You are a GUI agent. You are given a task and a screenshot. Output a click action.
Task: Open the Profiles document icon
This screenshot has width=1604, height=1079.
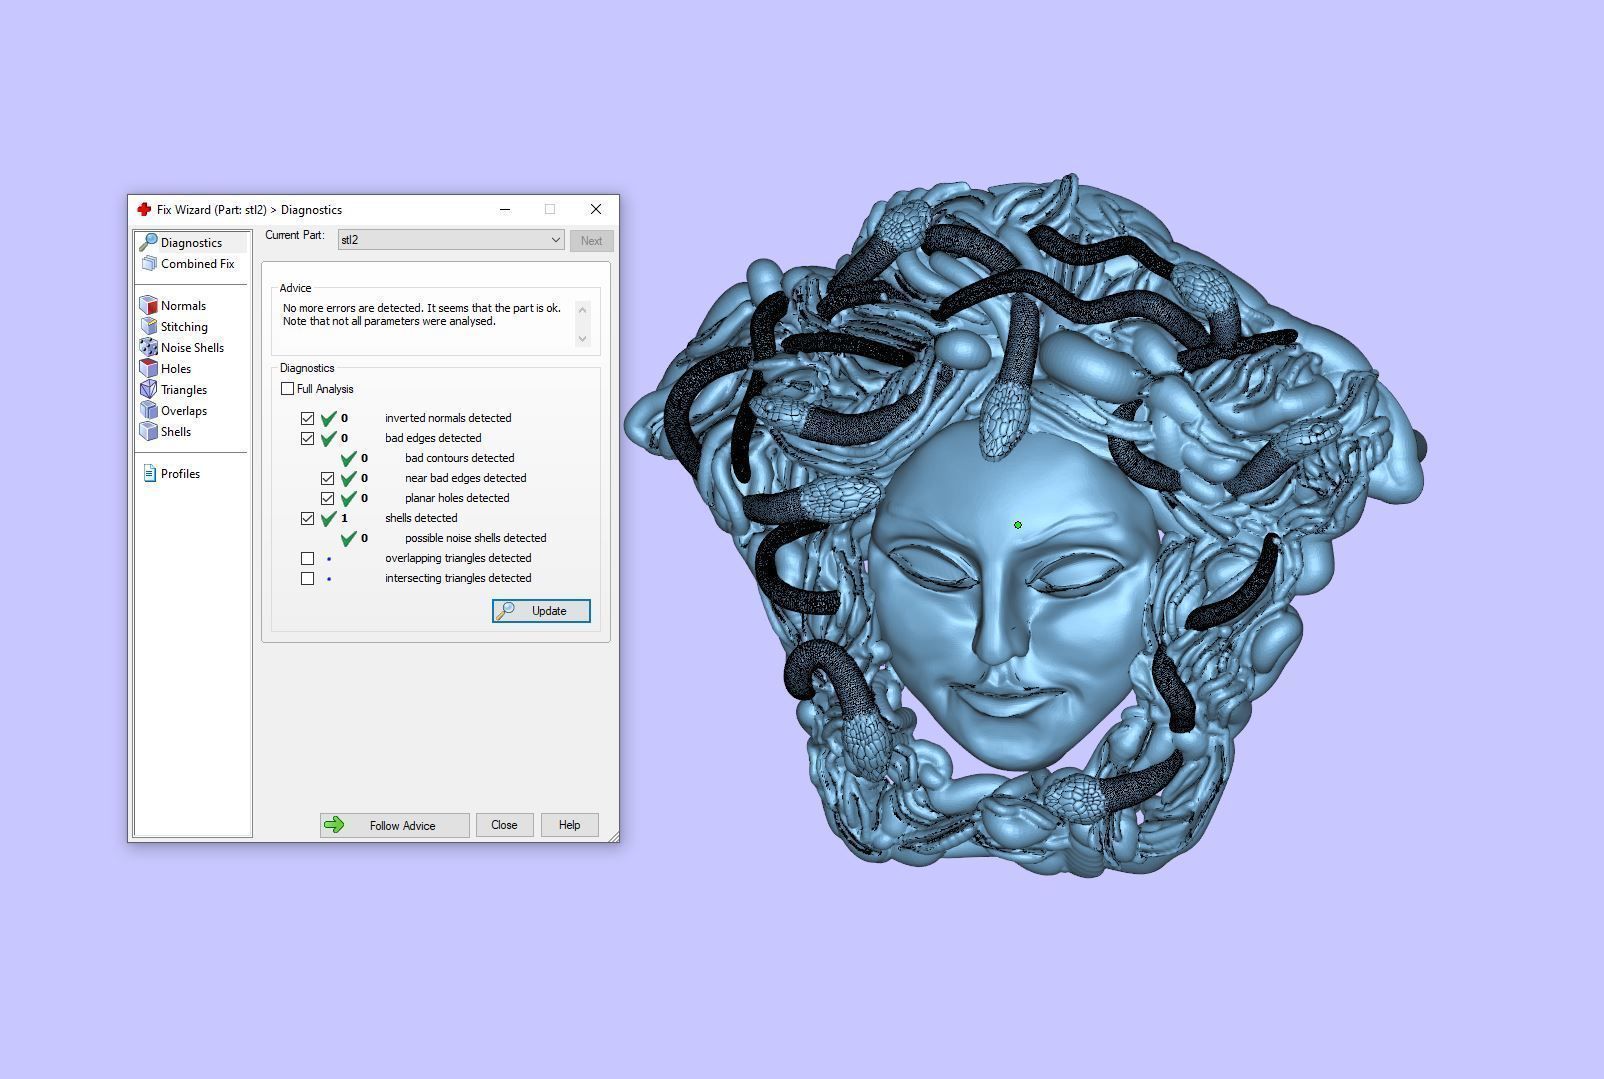(x=149, y=473)
